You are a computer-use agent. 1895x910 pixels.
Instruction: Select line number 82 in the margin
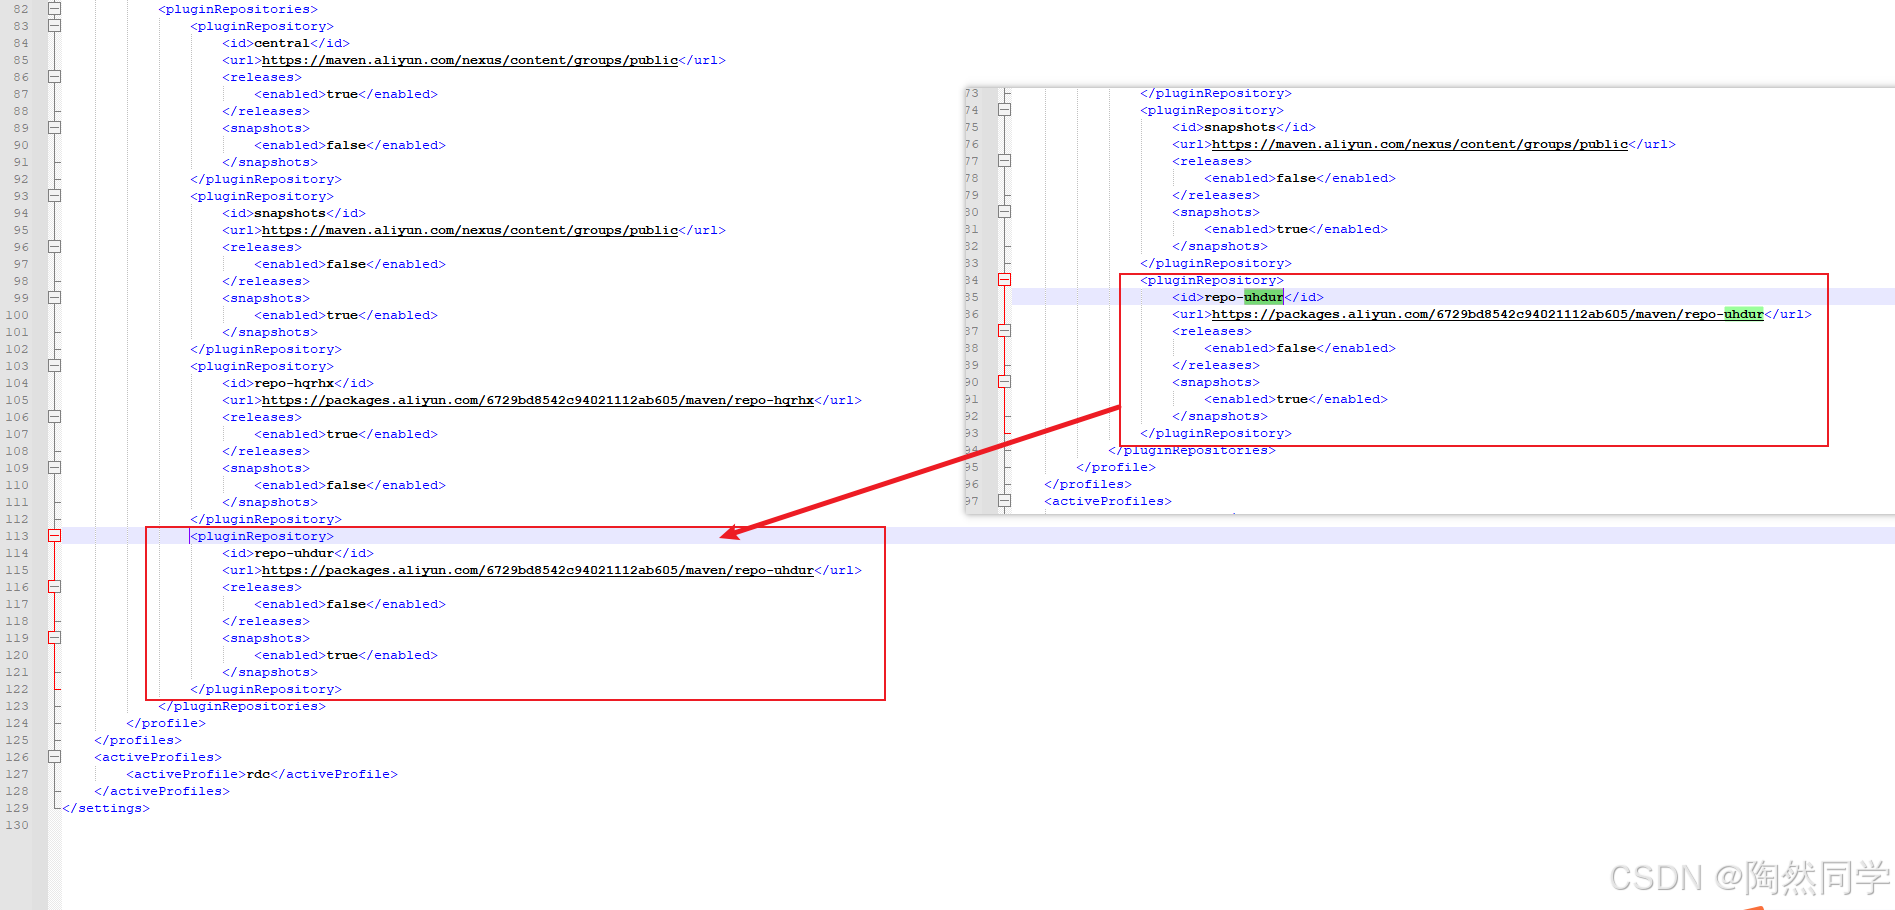tap(21, 9)
